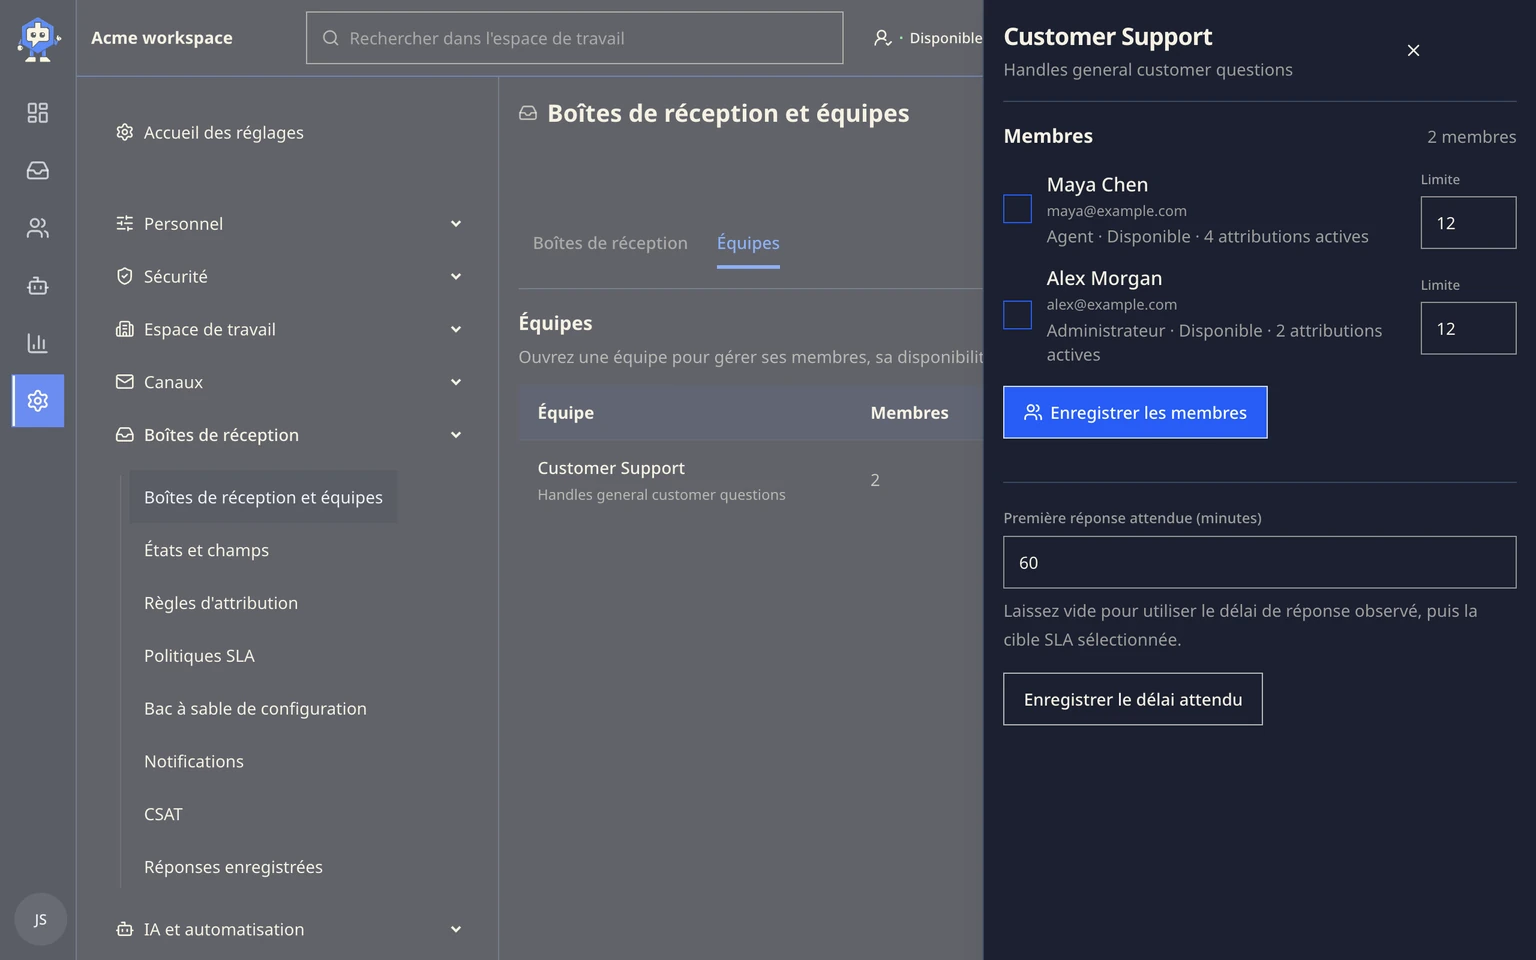Select the settings gear icon in left rail
Image resolution: width=1536 pixels, height=960 pixels.
38,401
